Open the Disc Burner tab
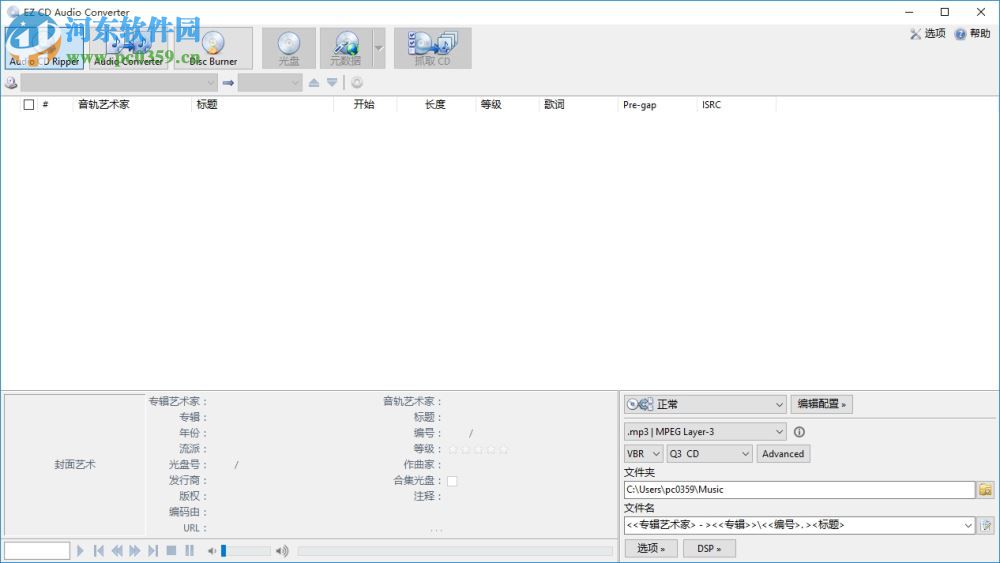 coord(213,48)
